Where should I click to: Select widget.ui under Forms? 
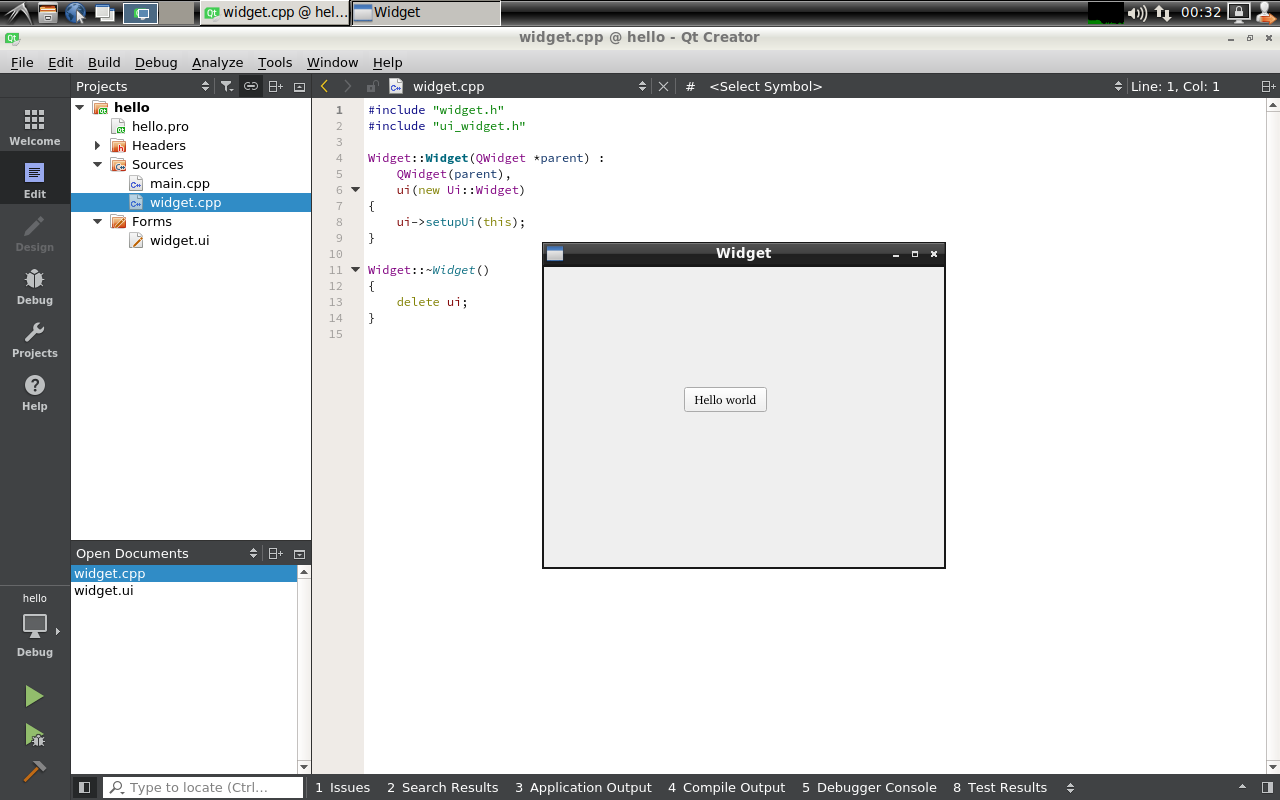pos(179,240)
